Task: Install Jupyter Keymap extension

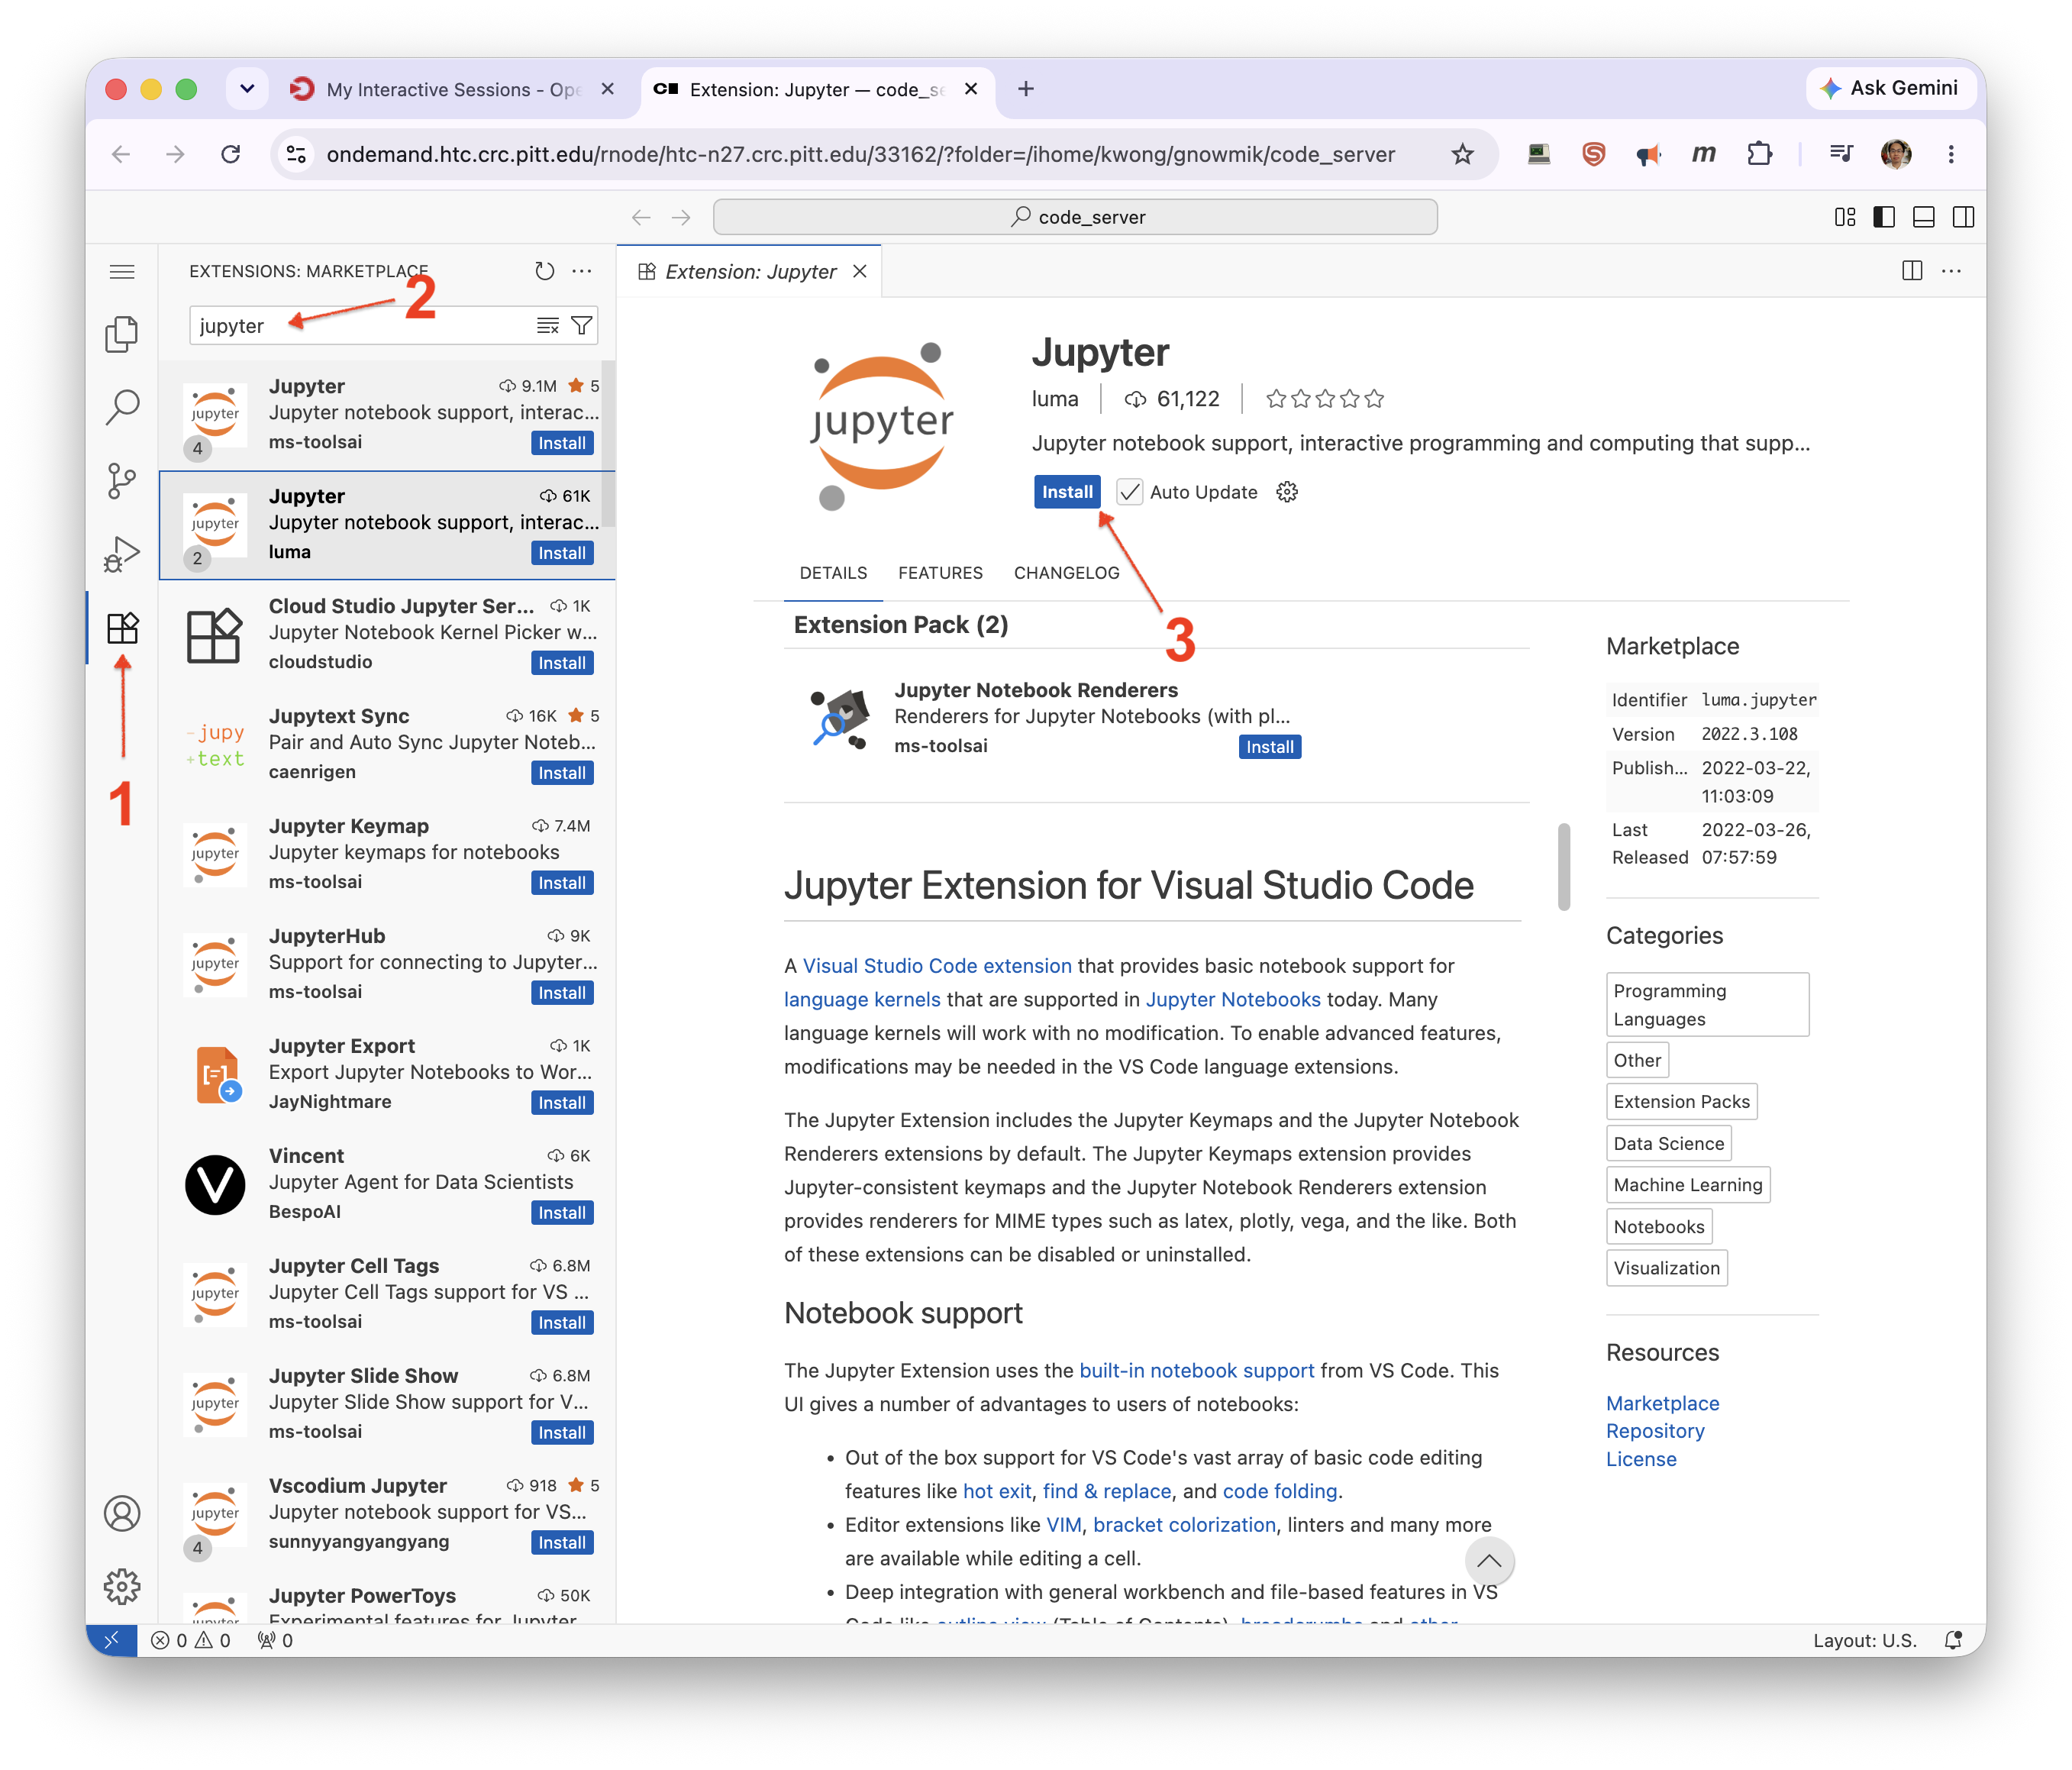Action: click(562, 883)
